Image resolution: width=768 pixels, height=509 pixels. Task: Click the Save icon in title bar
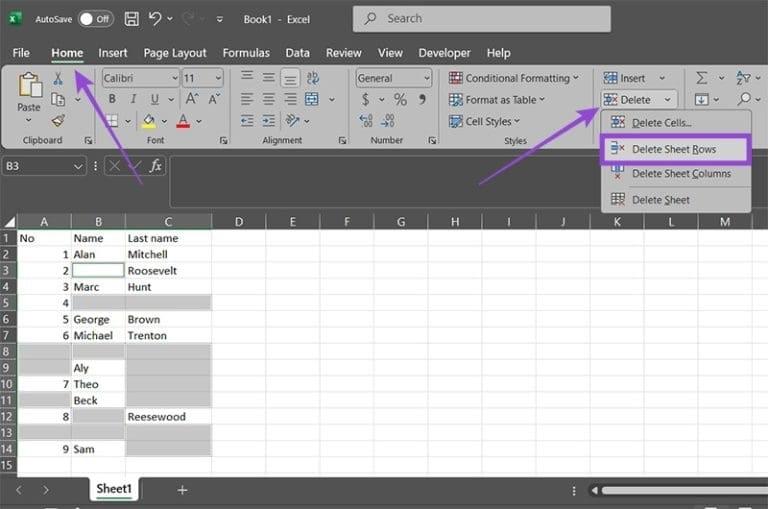(x=131, y=19)
